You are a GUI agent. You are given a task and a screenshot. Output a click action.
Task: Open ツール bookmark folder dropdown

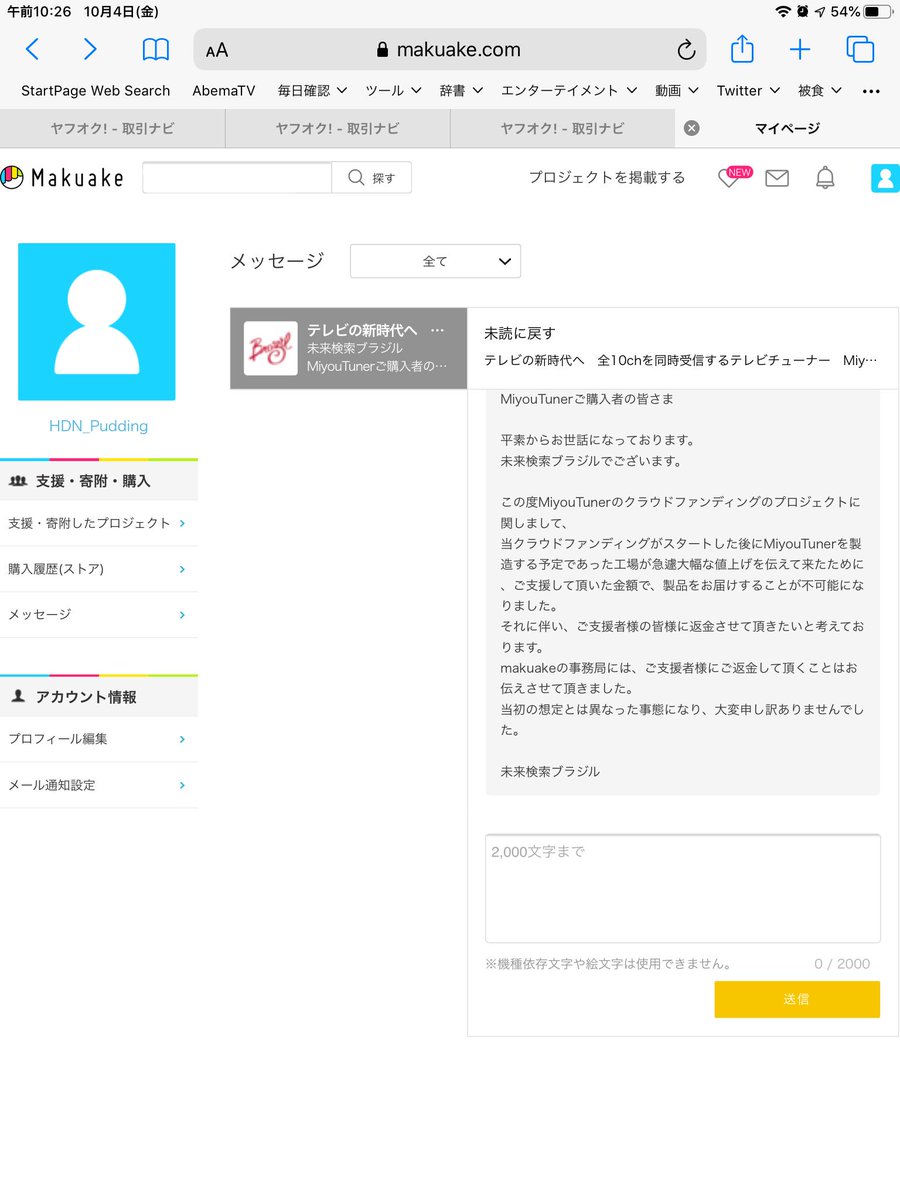393,91
